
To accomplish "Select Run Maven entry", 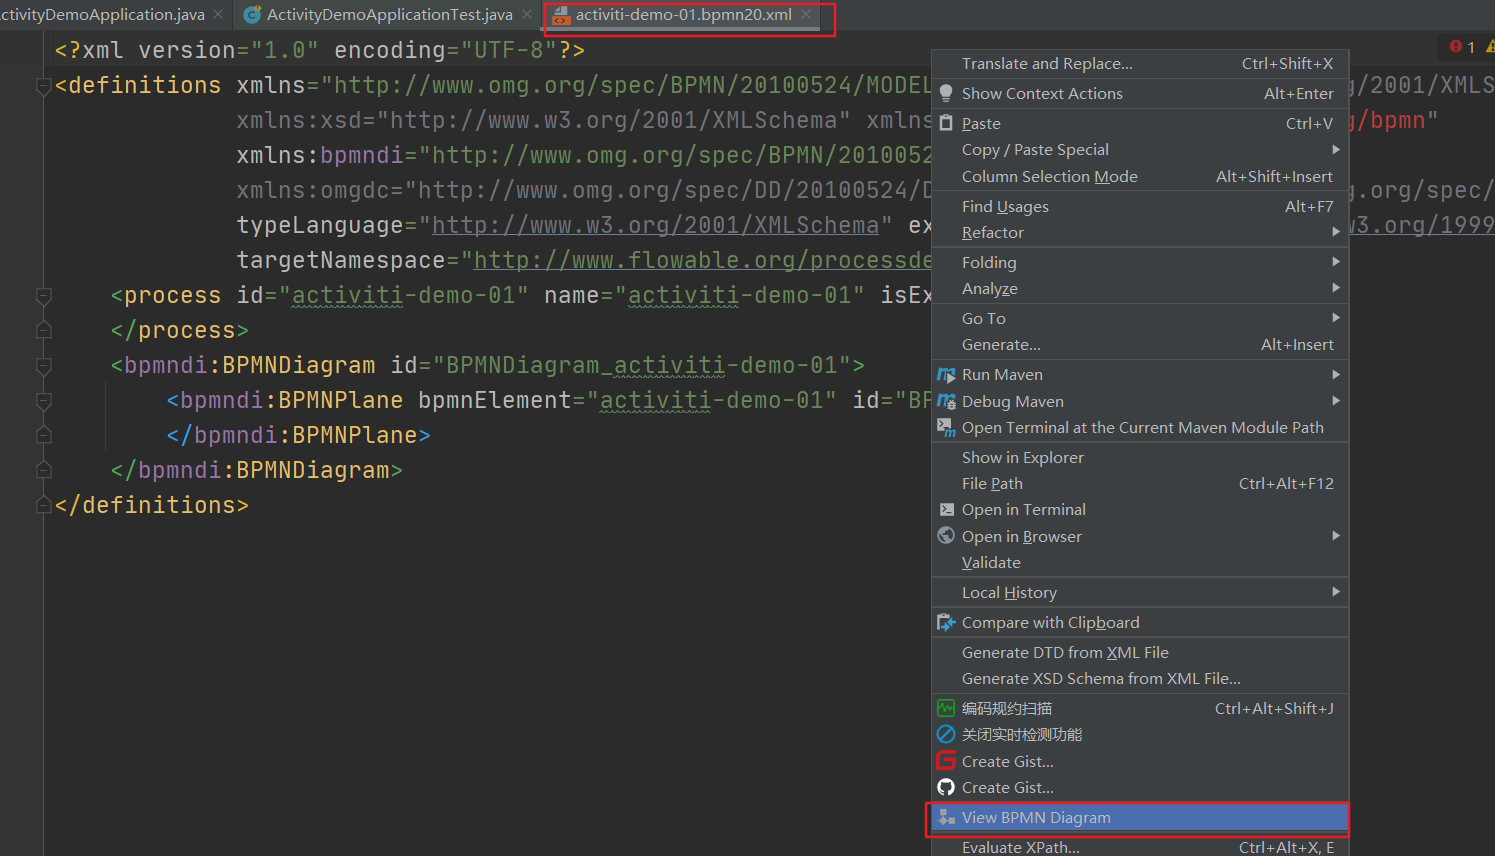I will (x=1140, y=374).
